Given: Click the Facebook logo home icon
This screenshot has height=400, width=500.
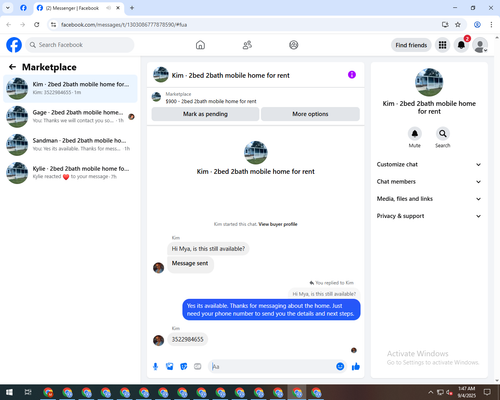Looking at the screenshot, I should (14, 45).
